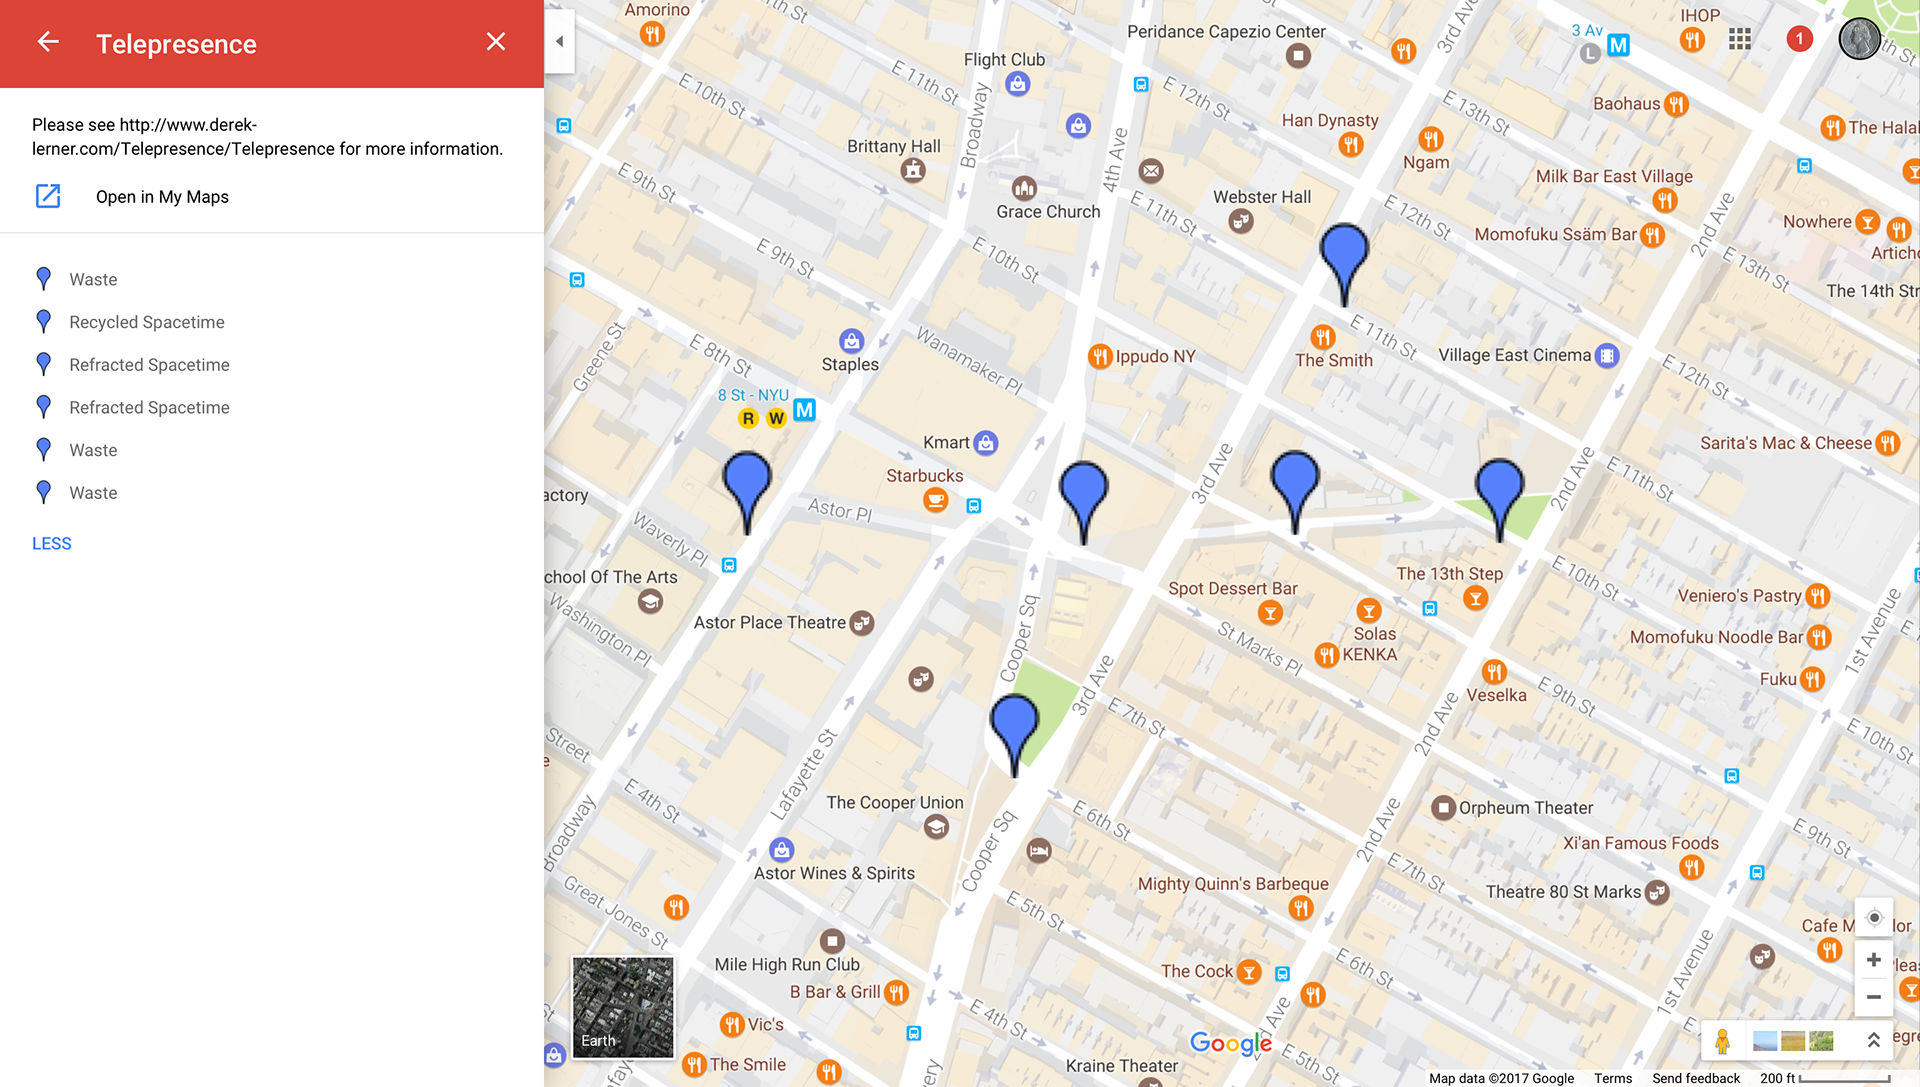Select Spot Dessert Bar icon
The width and height of the screenshot is (1920, 1087).
[1270, 613]
